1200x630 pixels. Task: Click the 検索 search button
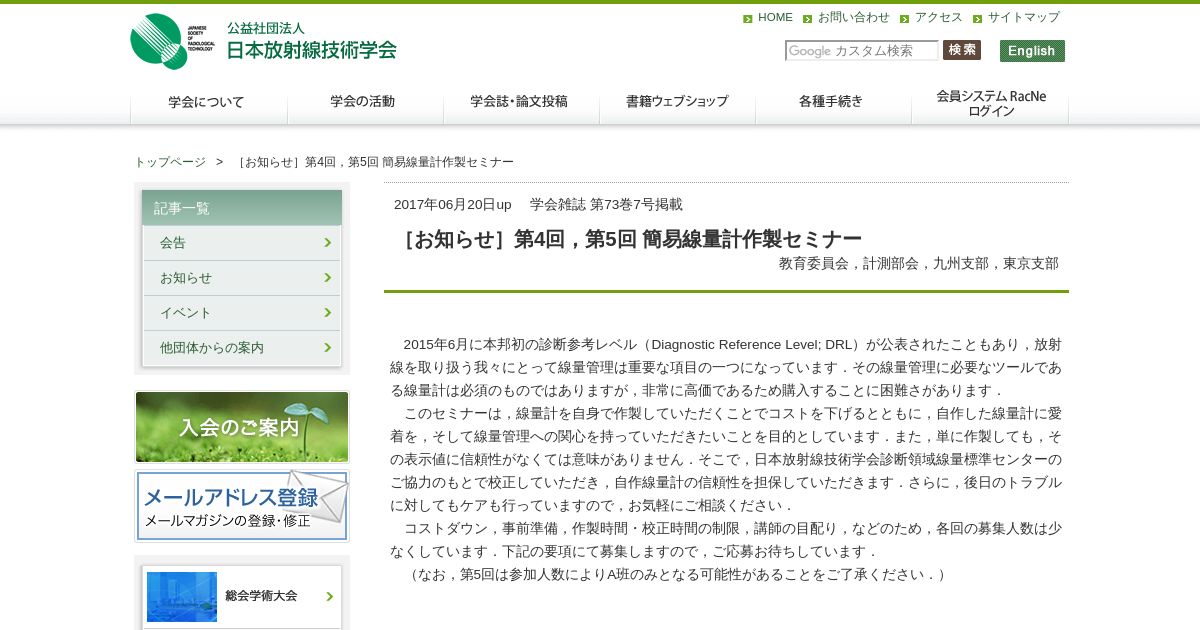coord(962,50)
